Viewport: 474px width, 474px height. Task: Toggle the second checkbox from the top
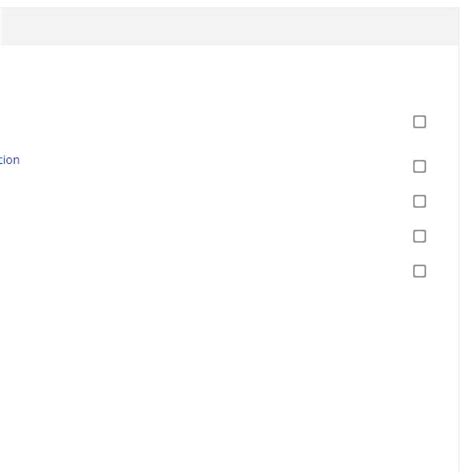tap(419, 166)
